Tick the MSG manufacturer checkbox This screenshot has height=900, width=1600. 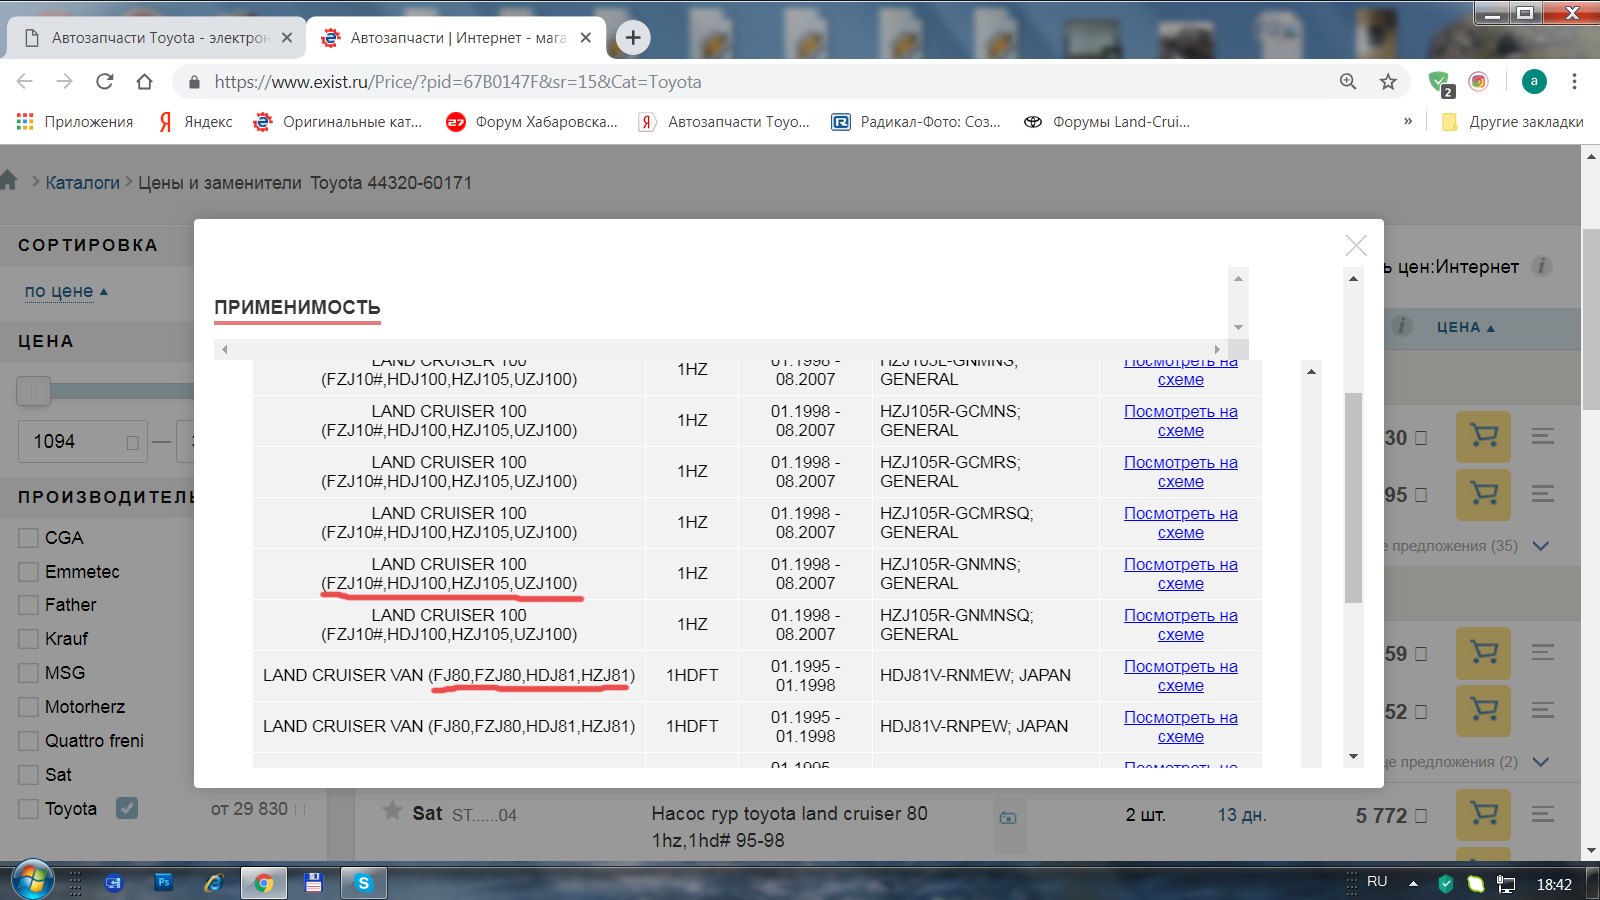(28, 673)
